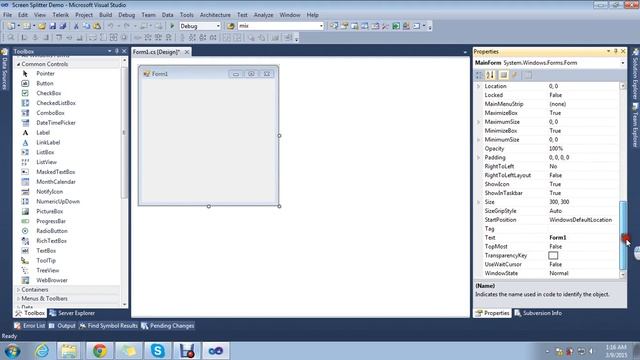Expand the Size property
The width and height of the screenshot is (640, 360).
(479, 202)
